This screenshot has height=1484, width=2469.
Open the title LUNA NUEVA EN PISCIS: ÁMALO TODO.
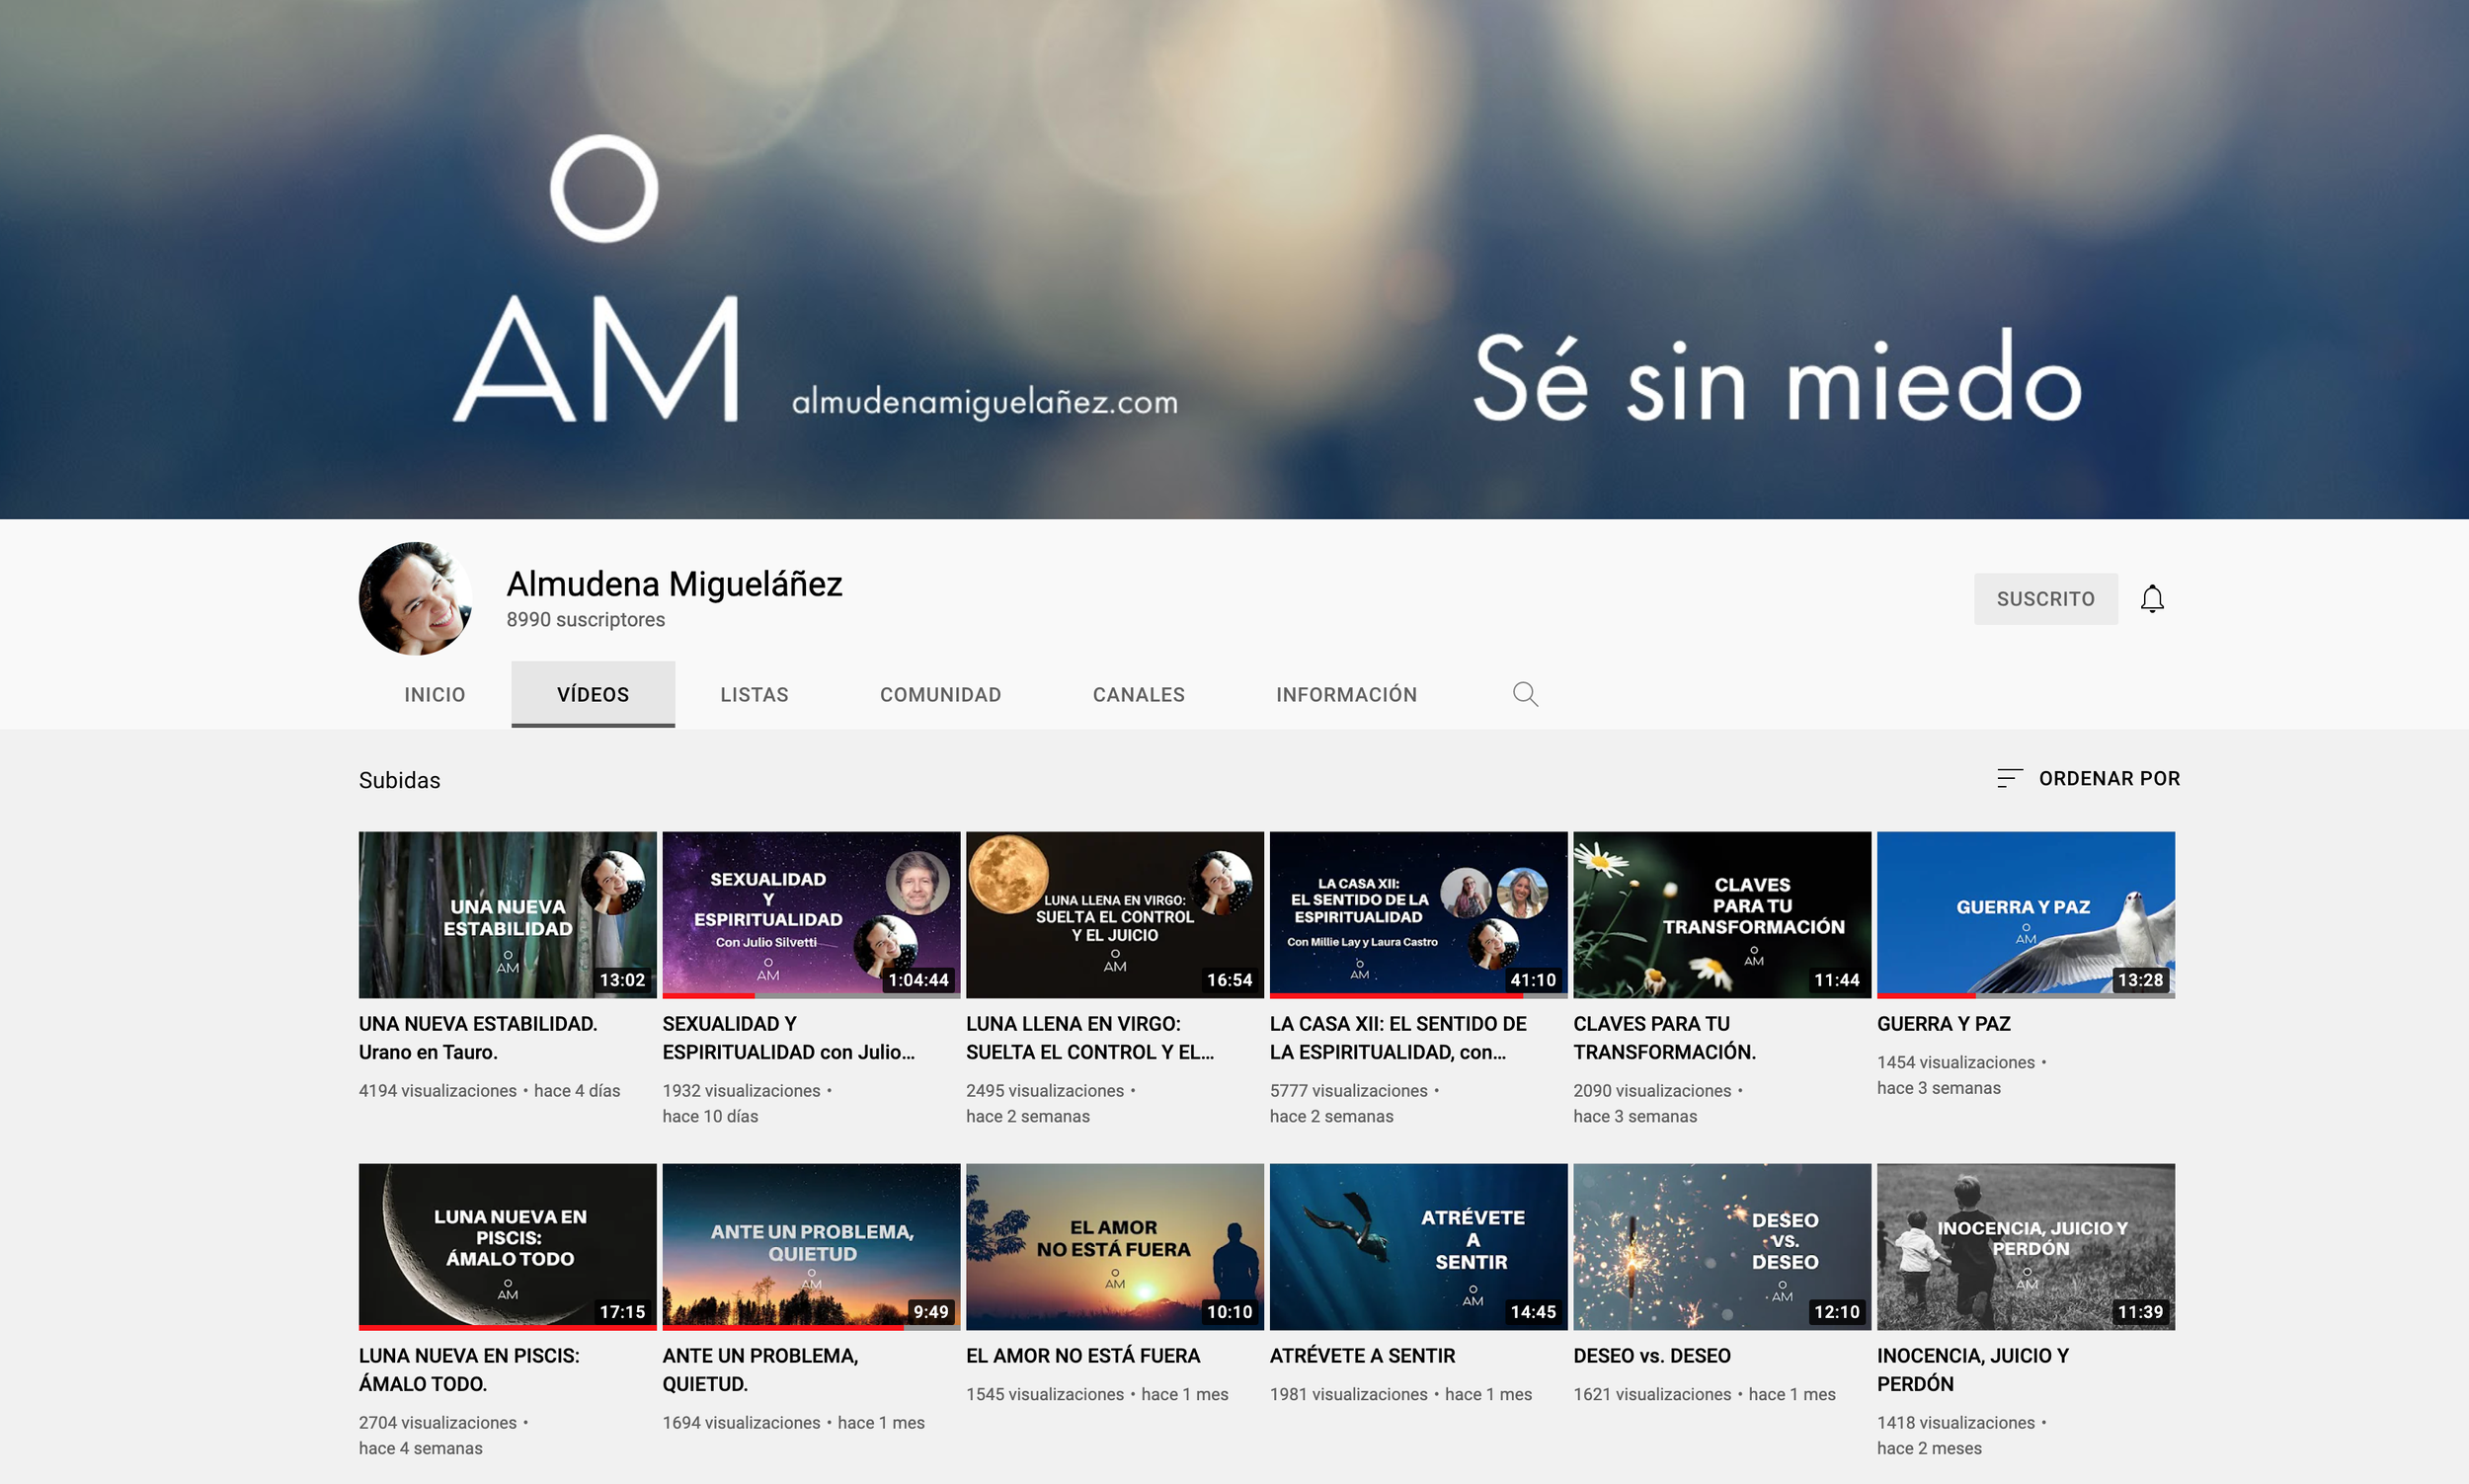tap(469, 1370)
